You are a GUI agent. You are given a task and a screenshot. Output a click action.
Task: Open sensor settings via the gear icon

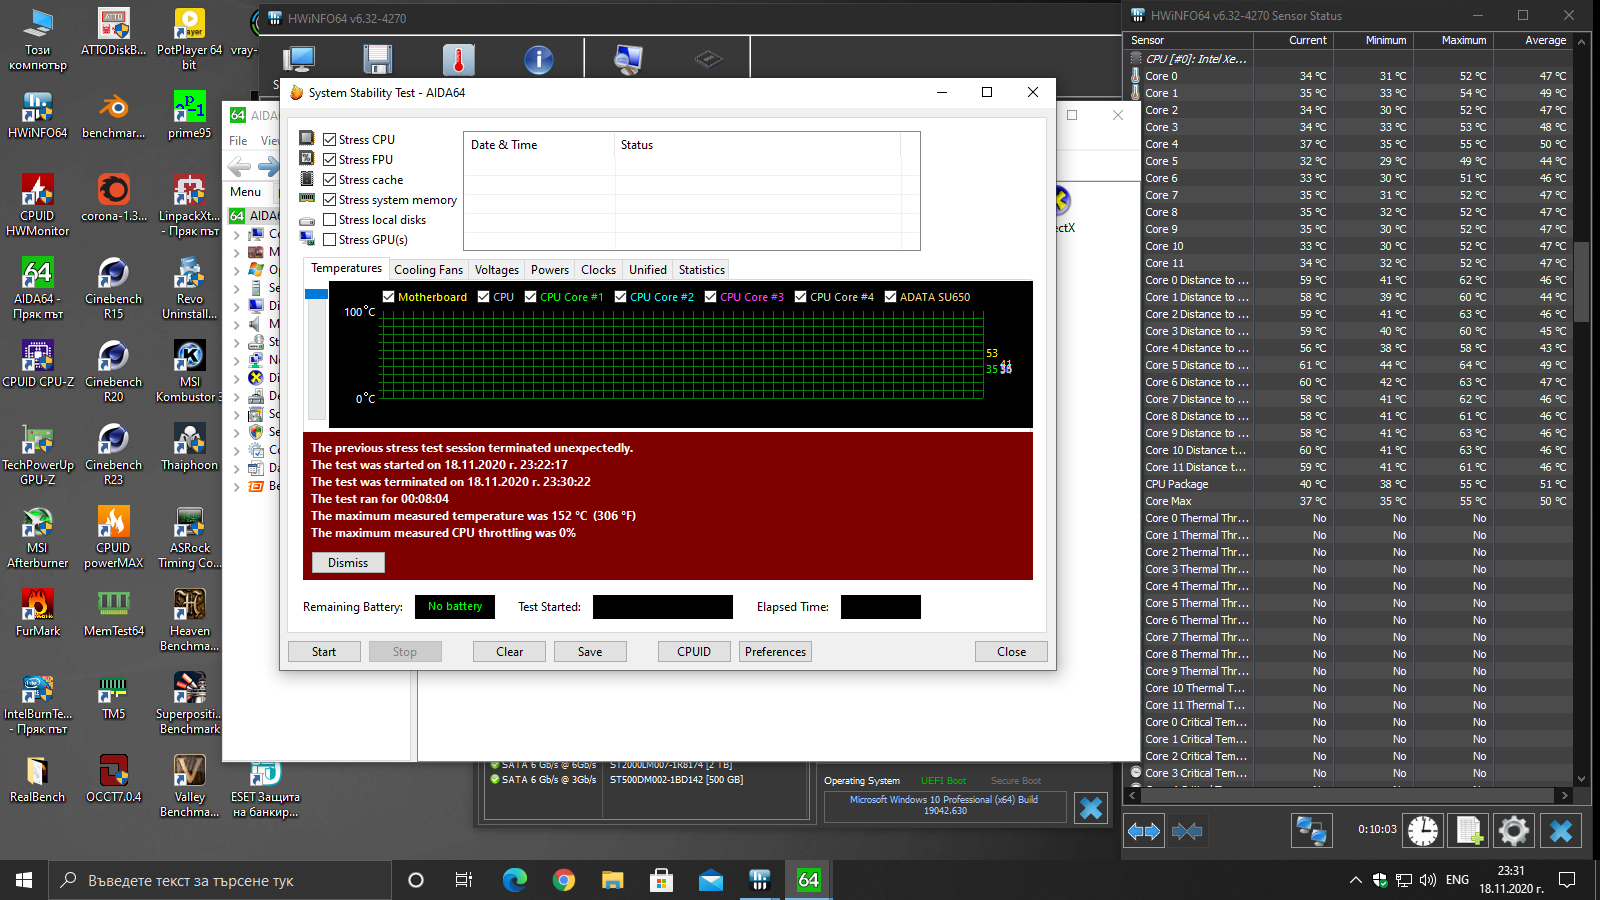click(1514, 830)
